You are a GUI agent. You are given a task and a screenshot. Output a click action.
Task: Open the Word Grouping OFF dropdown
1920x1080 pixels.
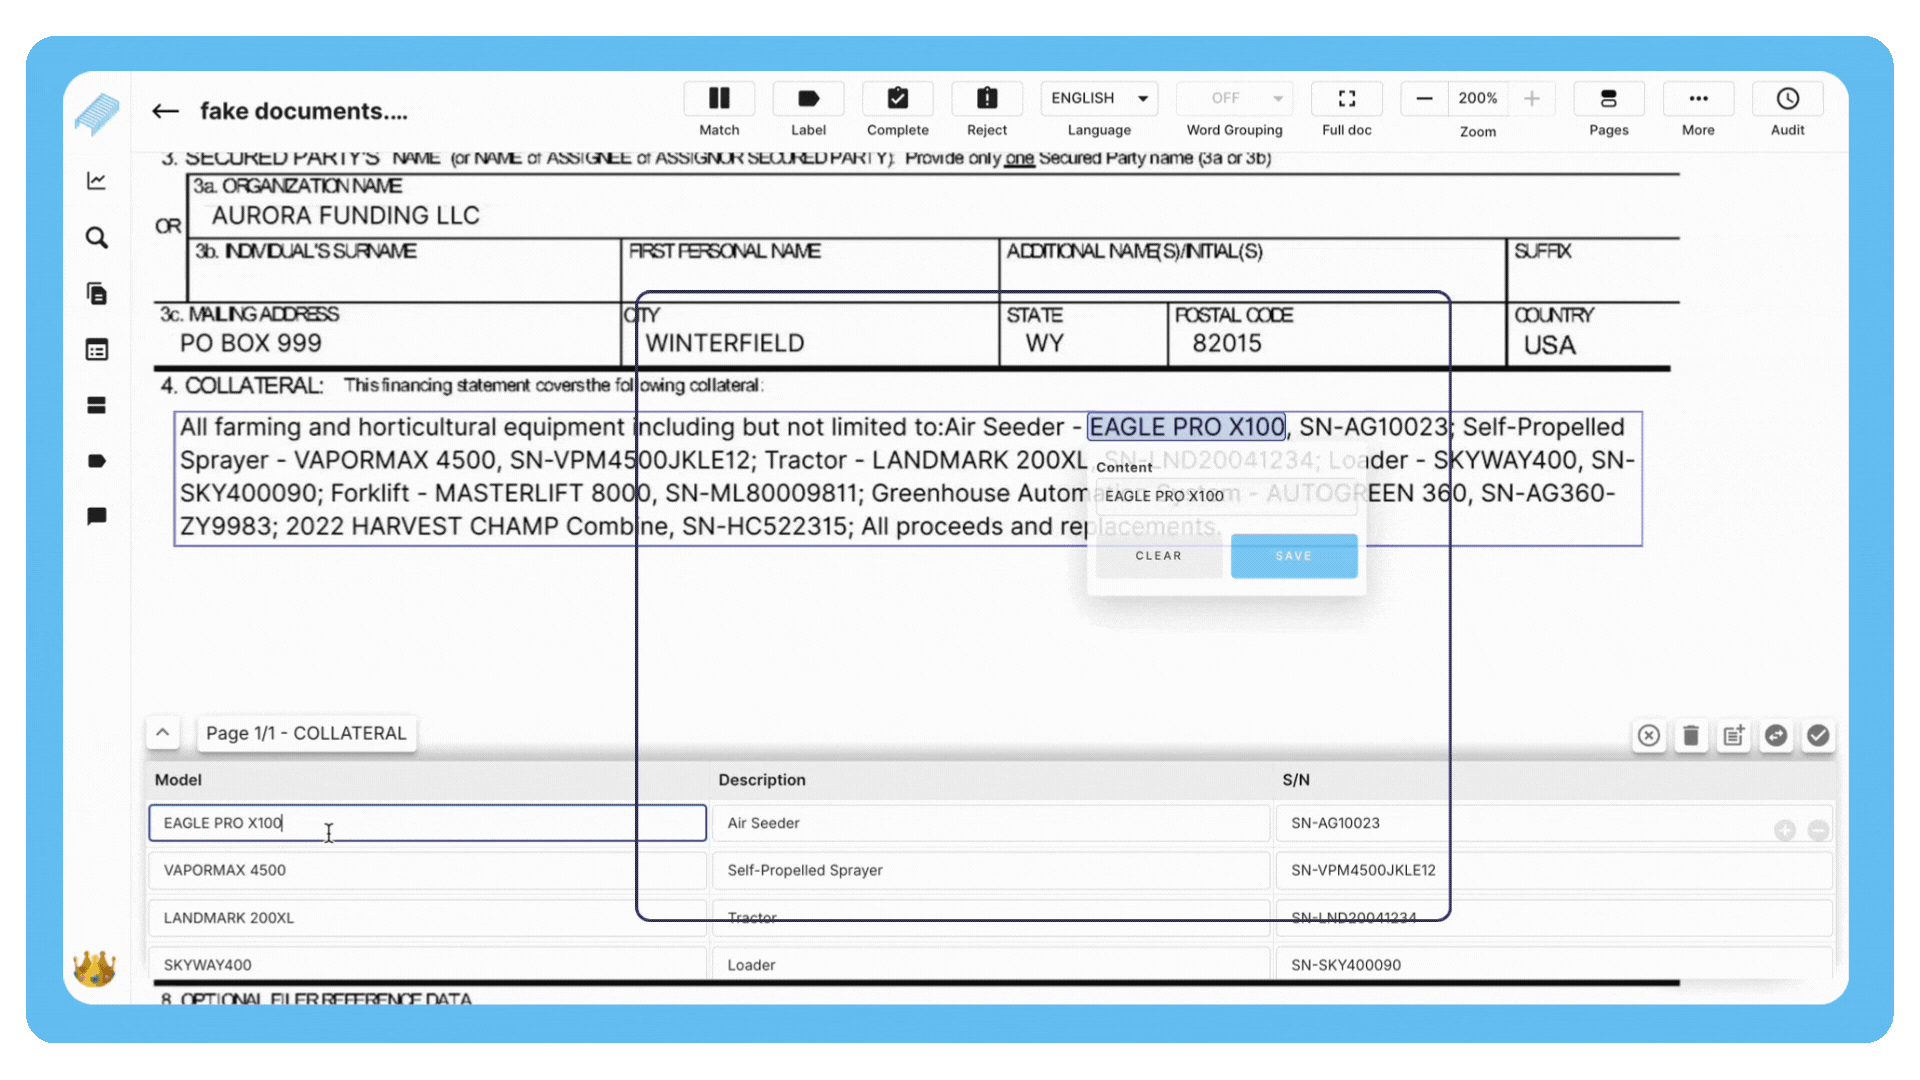pos(1234,98)
